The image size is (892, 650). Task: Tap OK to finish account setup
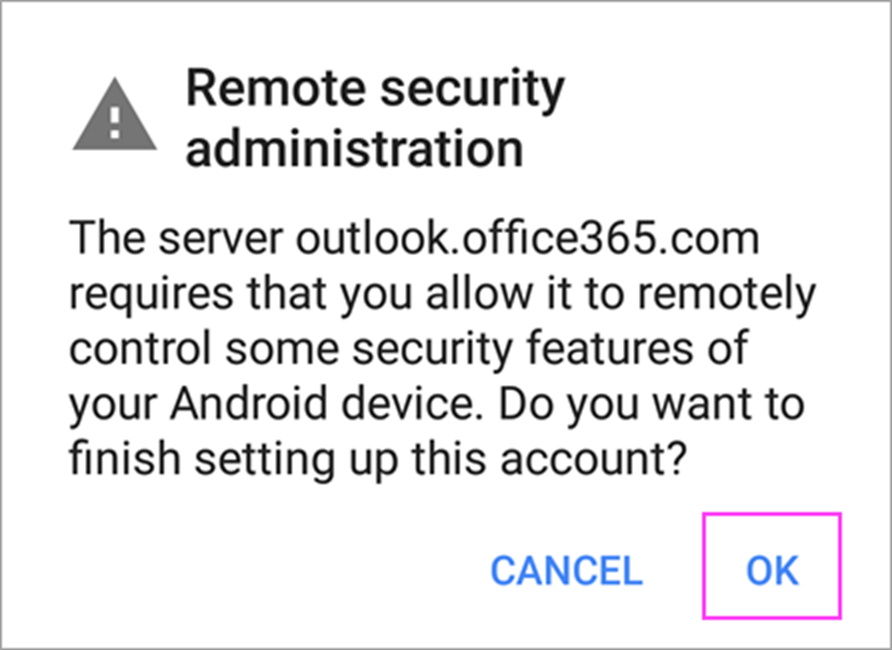772,566
